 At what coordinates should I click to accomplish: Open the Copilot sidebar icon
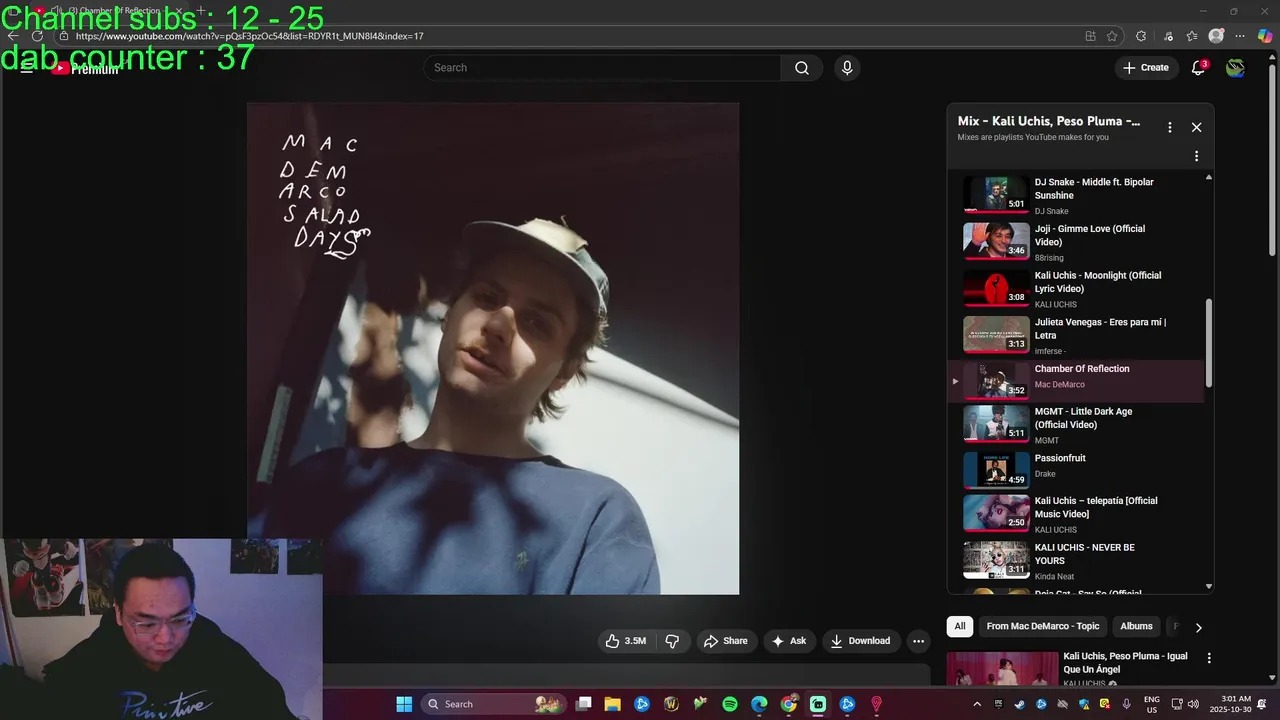coord(1265,36)
